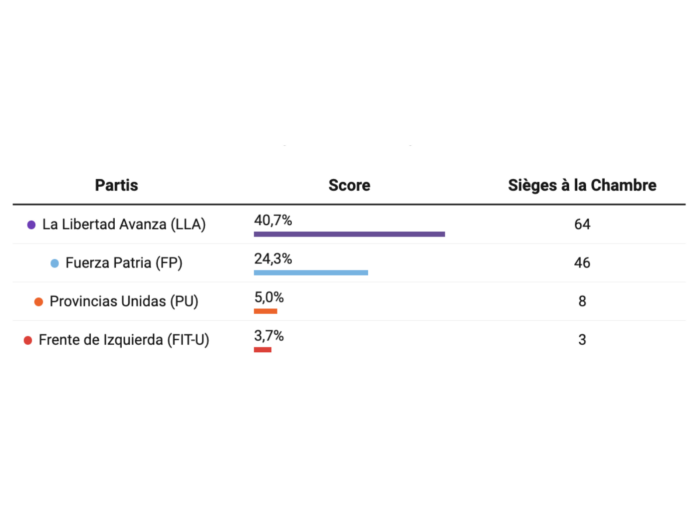The height and width of the screenshot is (516, 688).
Task: Sort by the Partis column header
Action: pyautogui.click(x=116, y=185)
